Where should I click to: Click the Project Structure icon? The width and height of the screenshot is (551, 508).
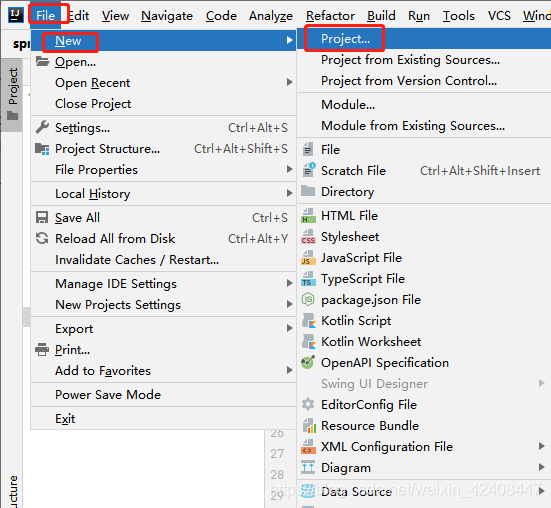tap(42, 149)
